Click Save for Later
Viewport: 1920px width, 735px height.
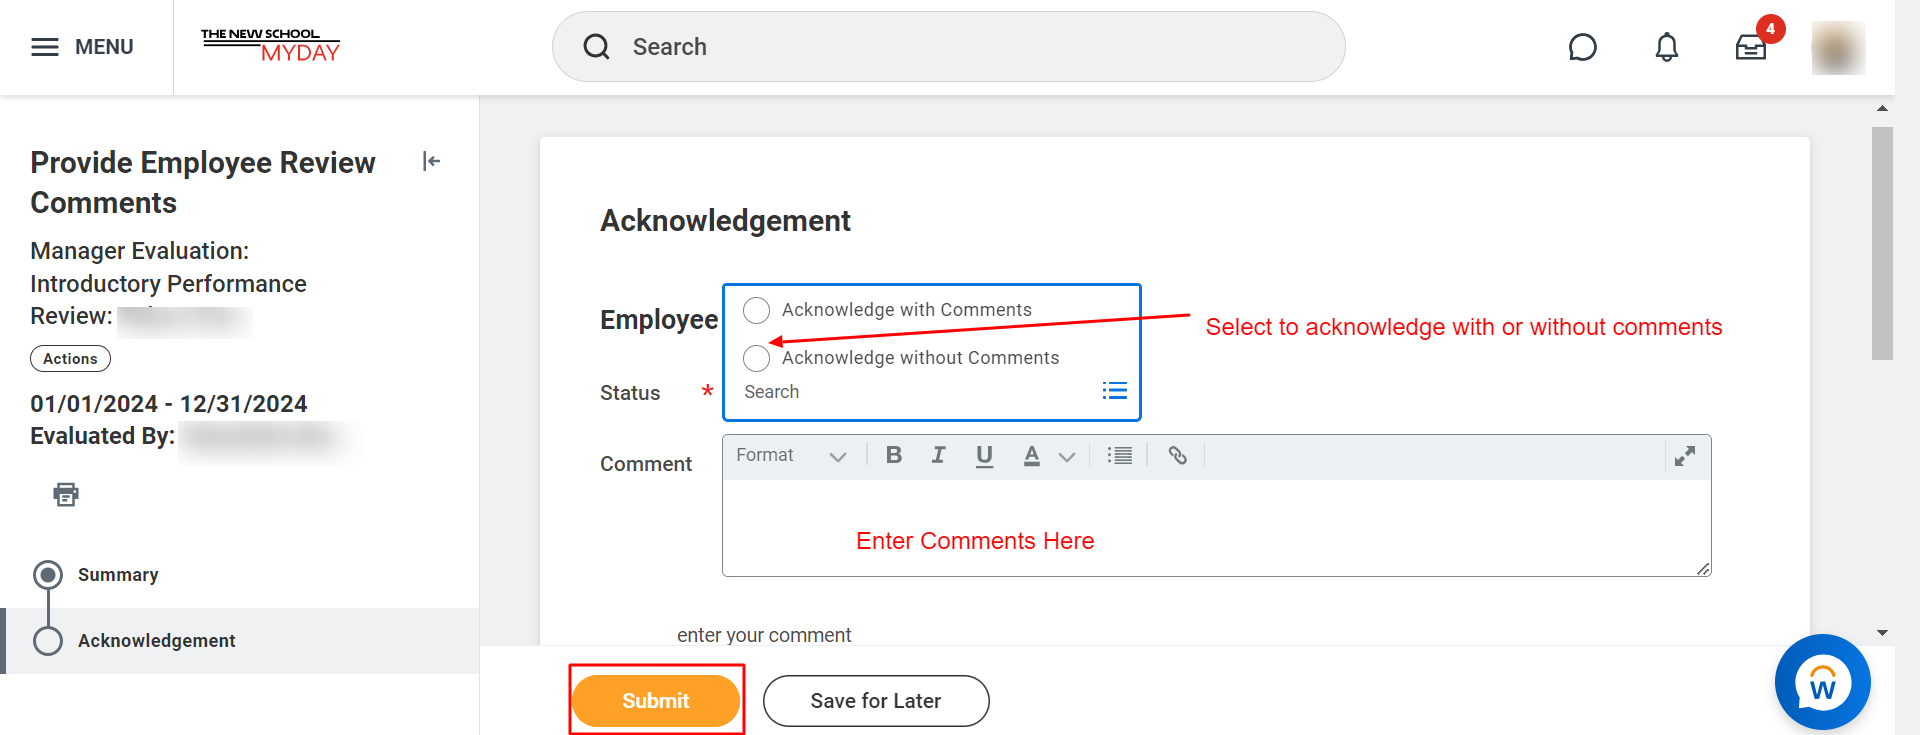pyautogui.click(x=876, y=701)
